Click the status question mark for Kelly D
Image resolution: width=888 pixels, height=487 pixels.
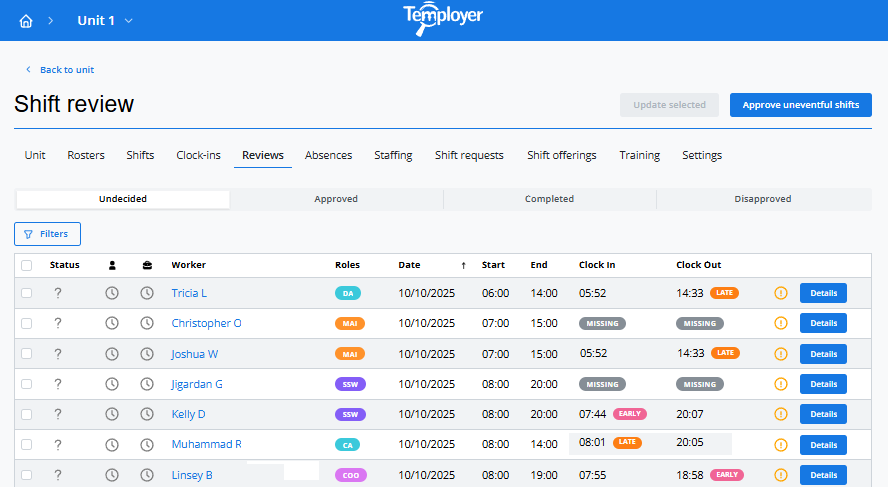pos(58,414)
